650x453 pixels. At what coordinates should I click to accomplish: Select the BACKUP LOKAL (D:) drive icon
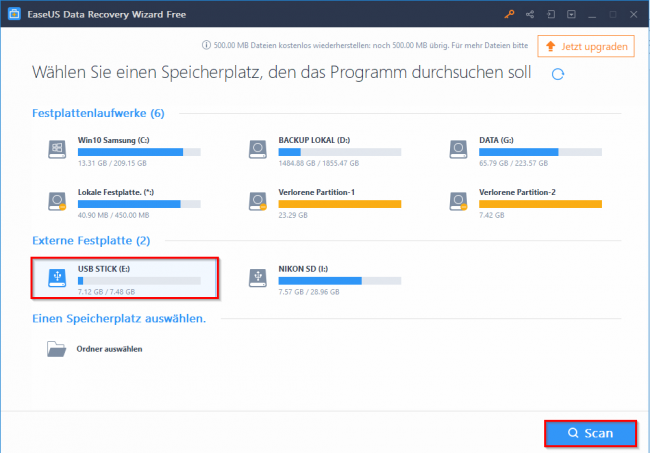[257, 149]
